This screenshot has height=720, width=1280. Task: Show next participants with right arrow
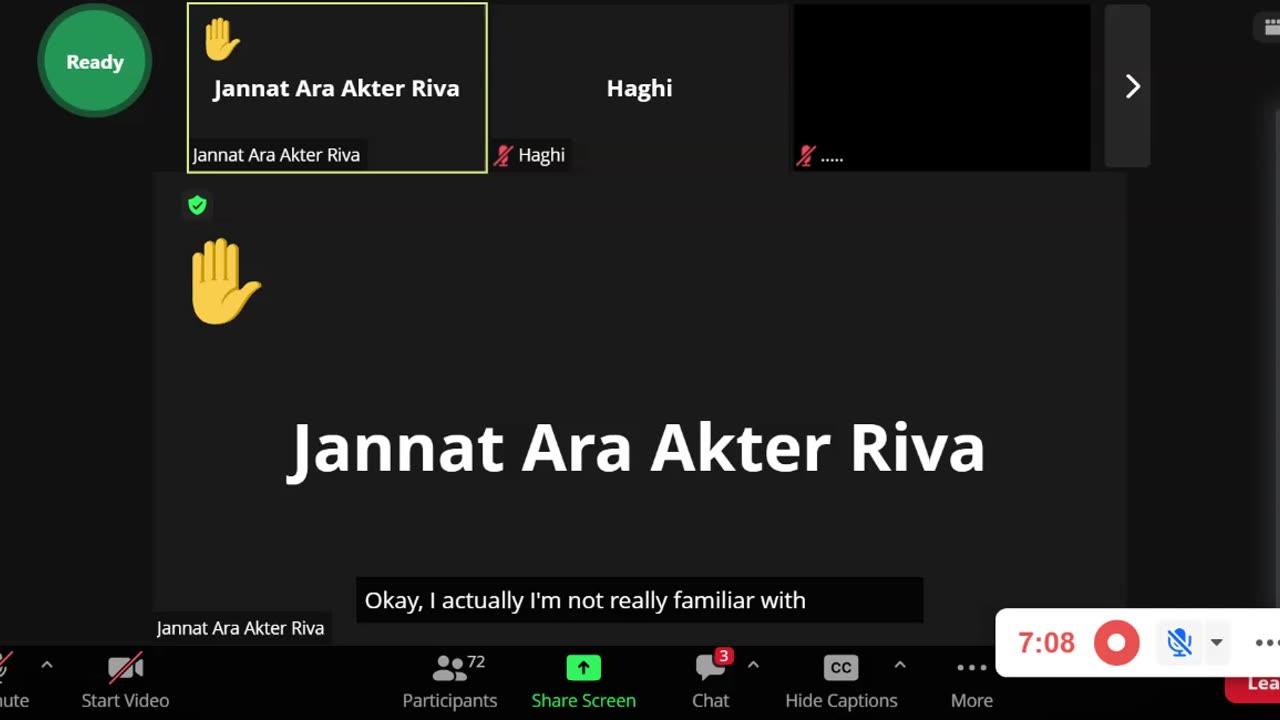(x=1132, y=87)
